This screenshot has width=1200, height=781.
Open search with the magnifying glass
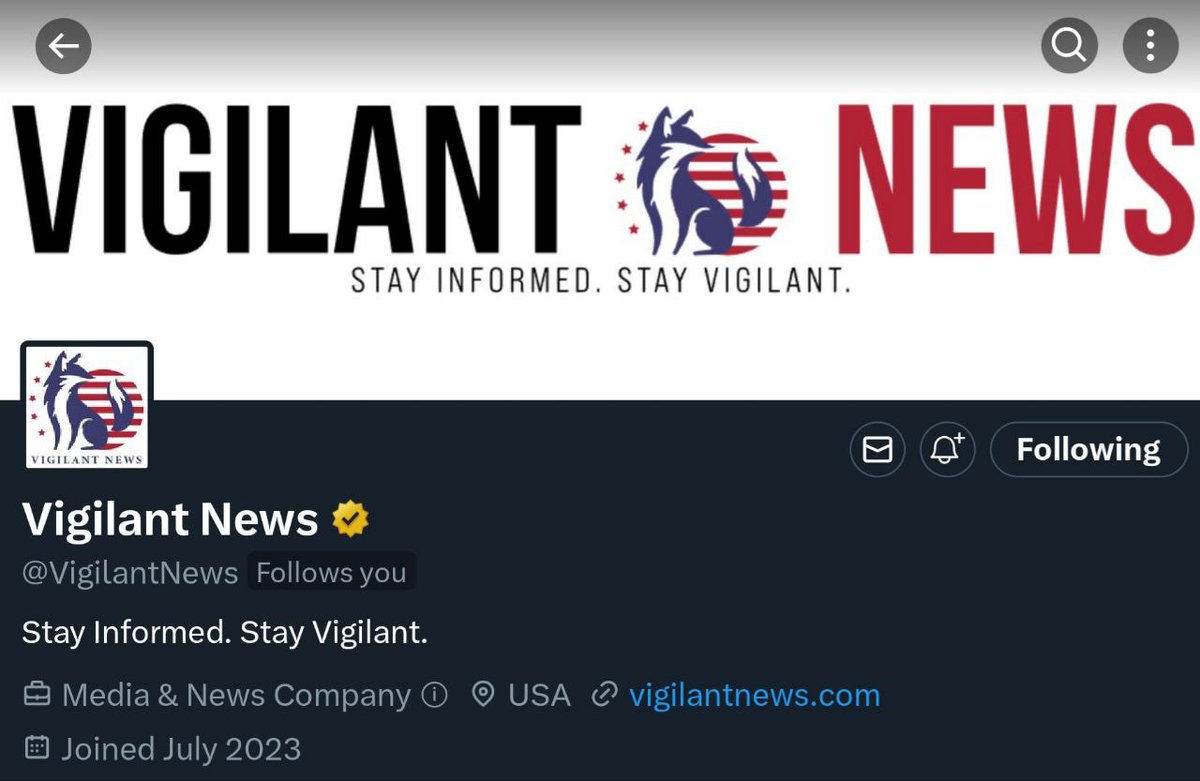[1069, 46]
